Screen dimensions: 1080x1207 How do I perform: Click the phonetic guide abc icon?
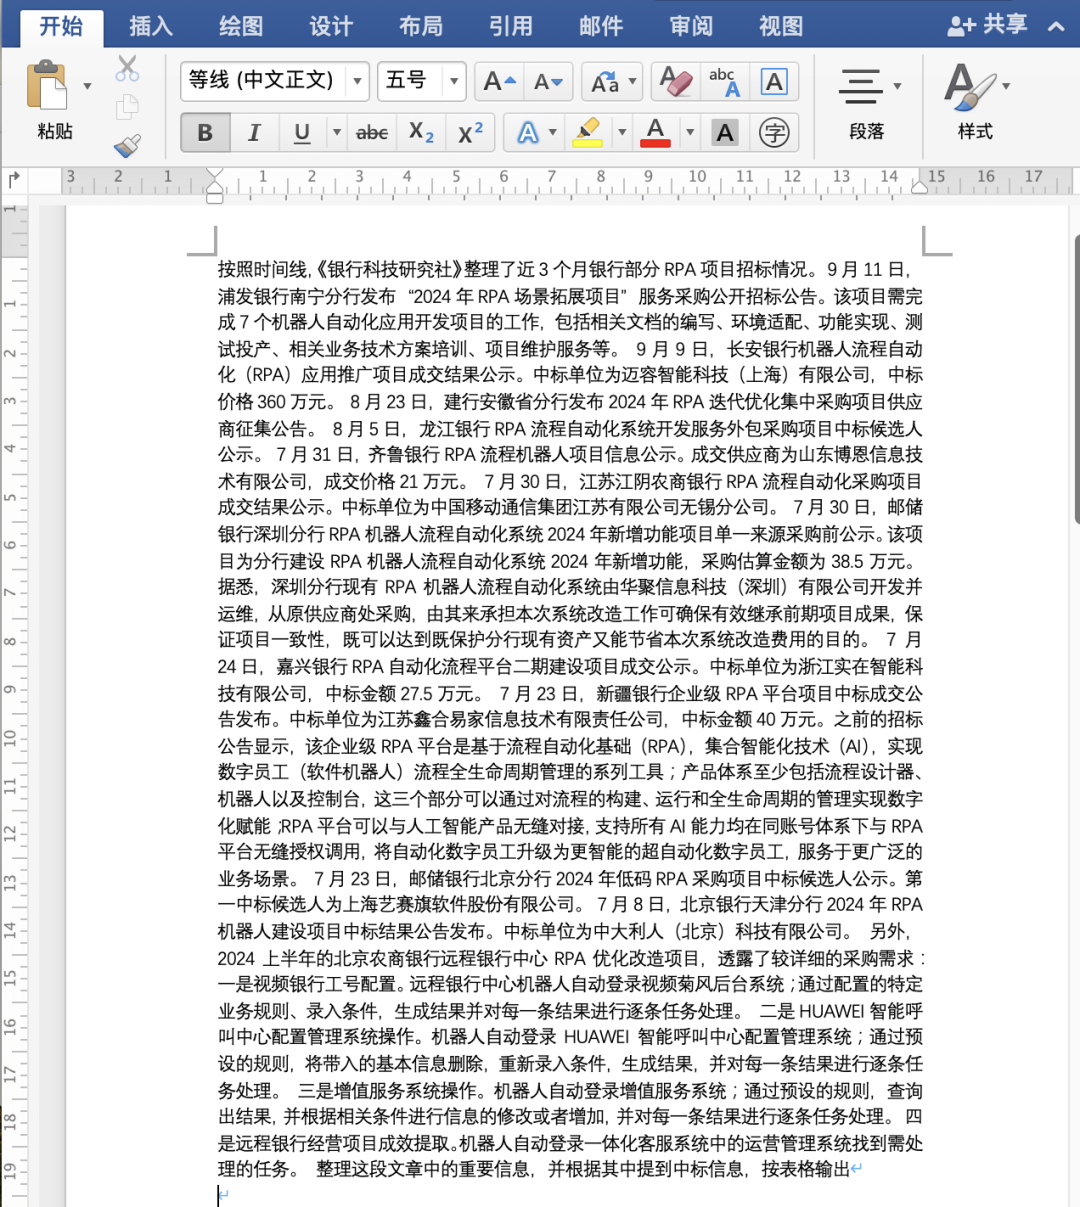coord(724,82)
